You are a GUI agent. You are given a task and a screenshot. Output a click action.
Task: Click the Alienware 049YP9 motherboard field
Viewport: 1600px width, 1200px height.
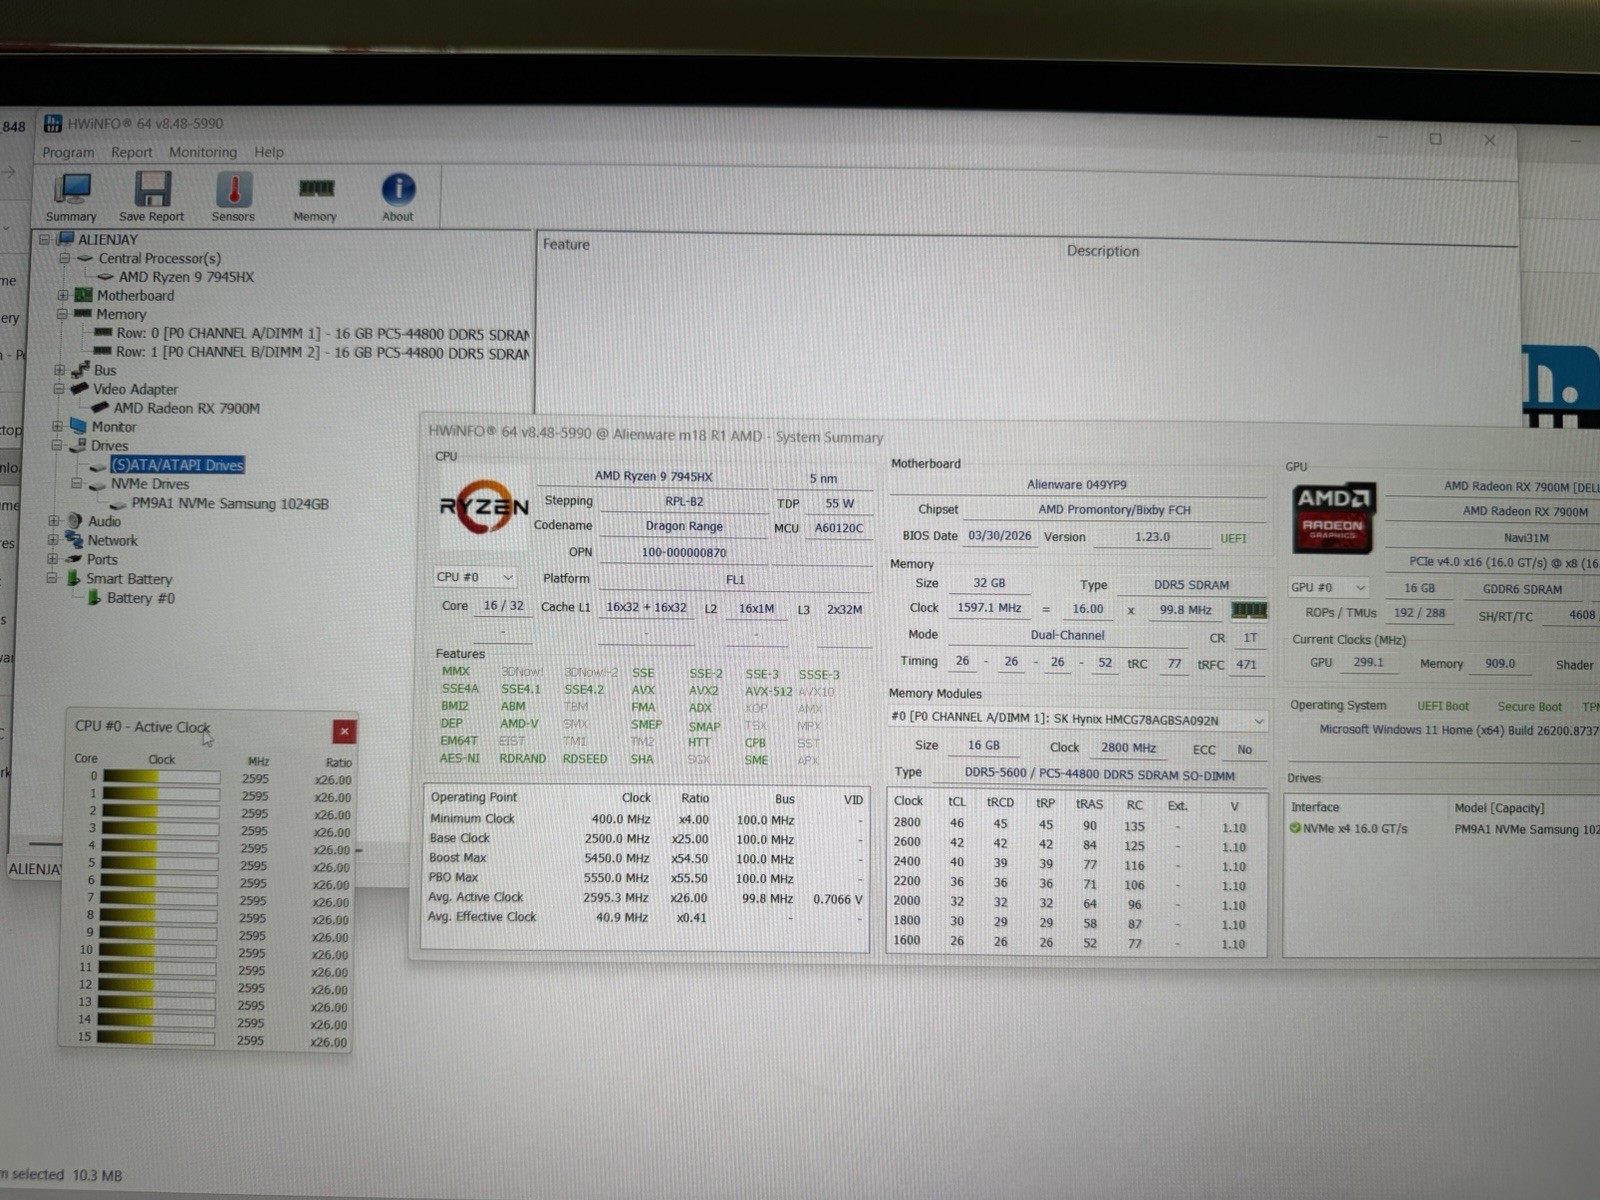click(1077, 484)
